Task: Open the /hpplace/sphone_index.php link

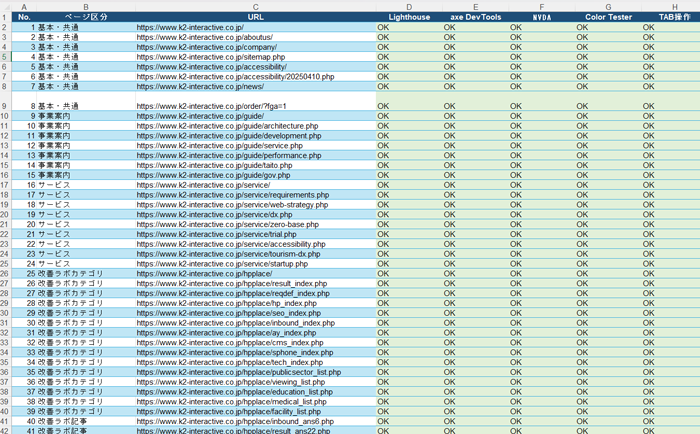Action: [235, 352]
